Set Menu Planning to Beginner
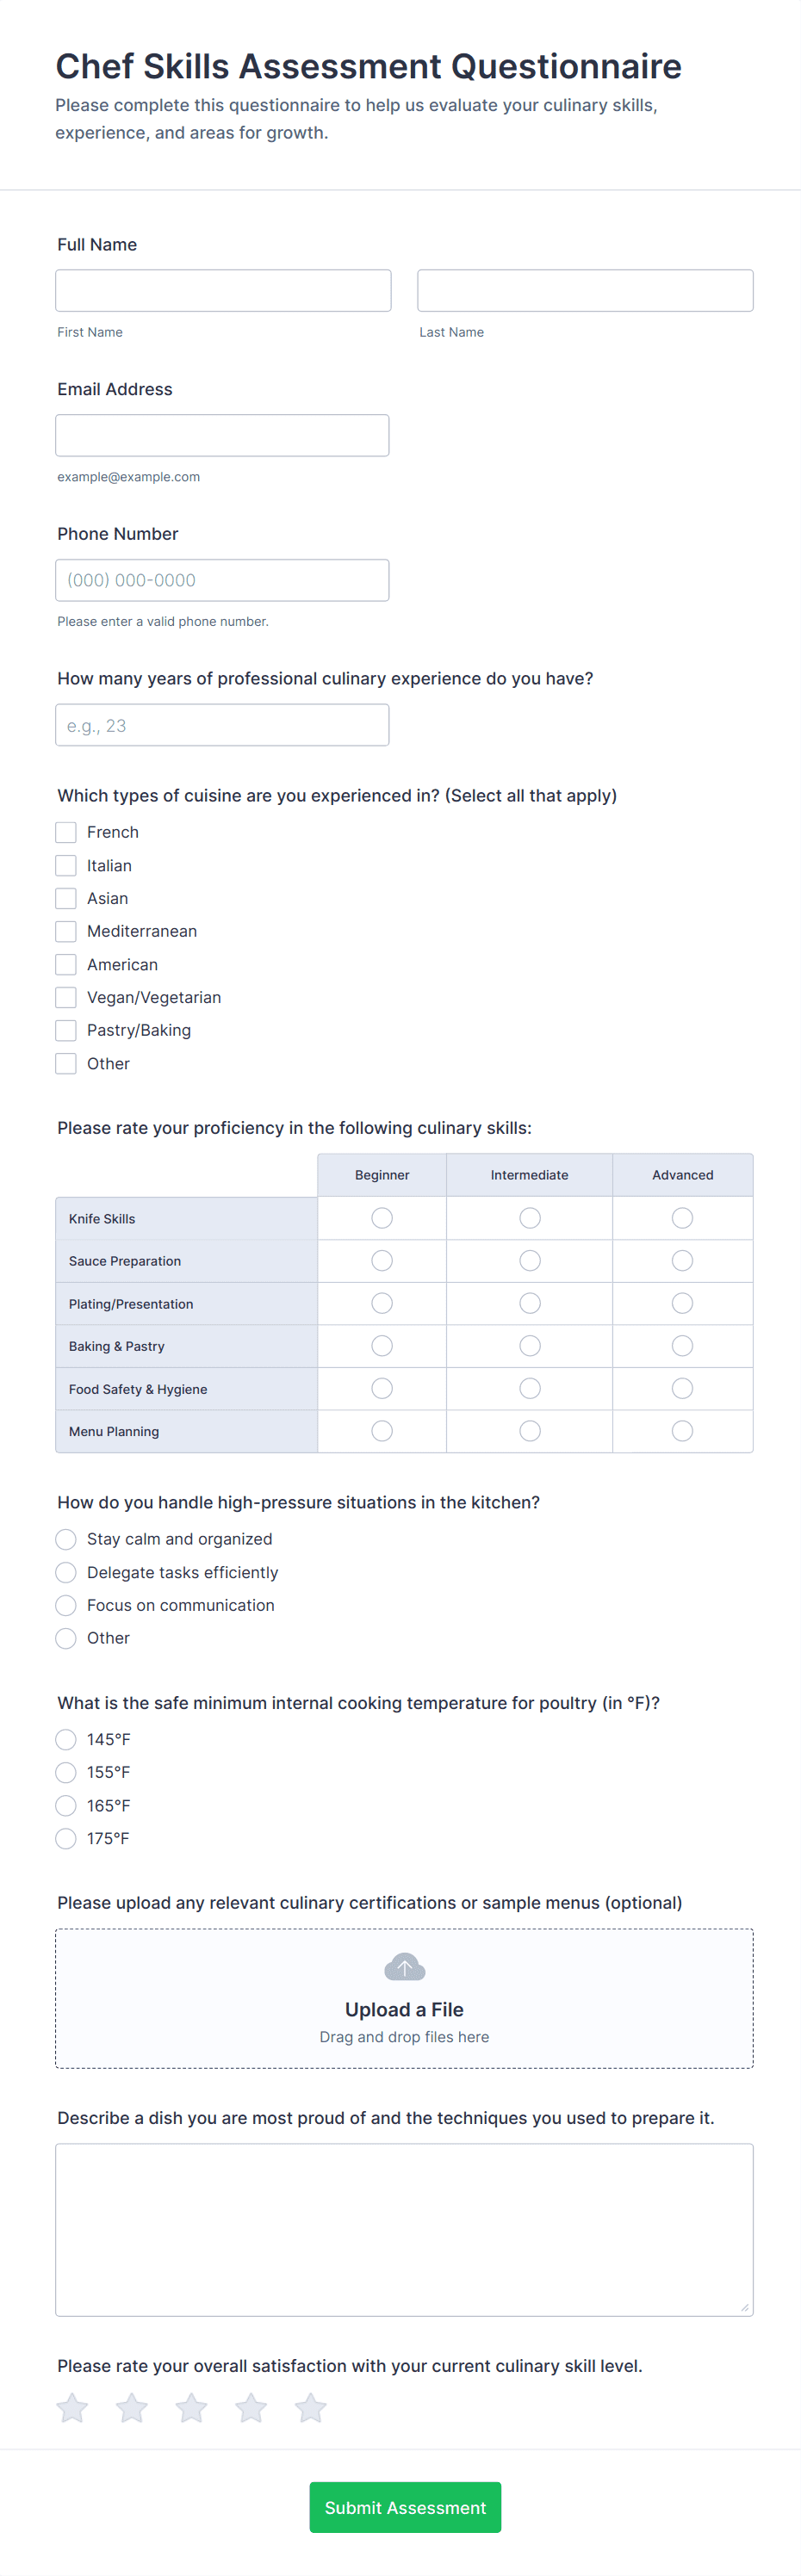 tap(382, 1431)
